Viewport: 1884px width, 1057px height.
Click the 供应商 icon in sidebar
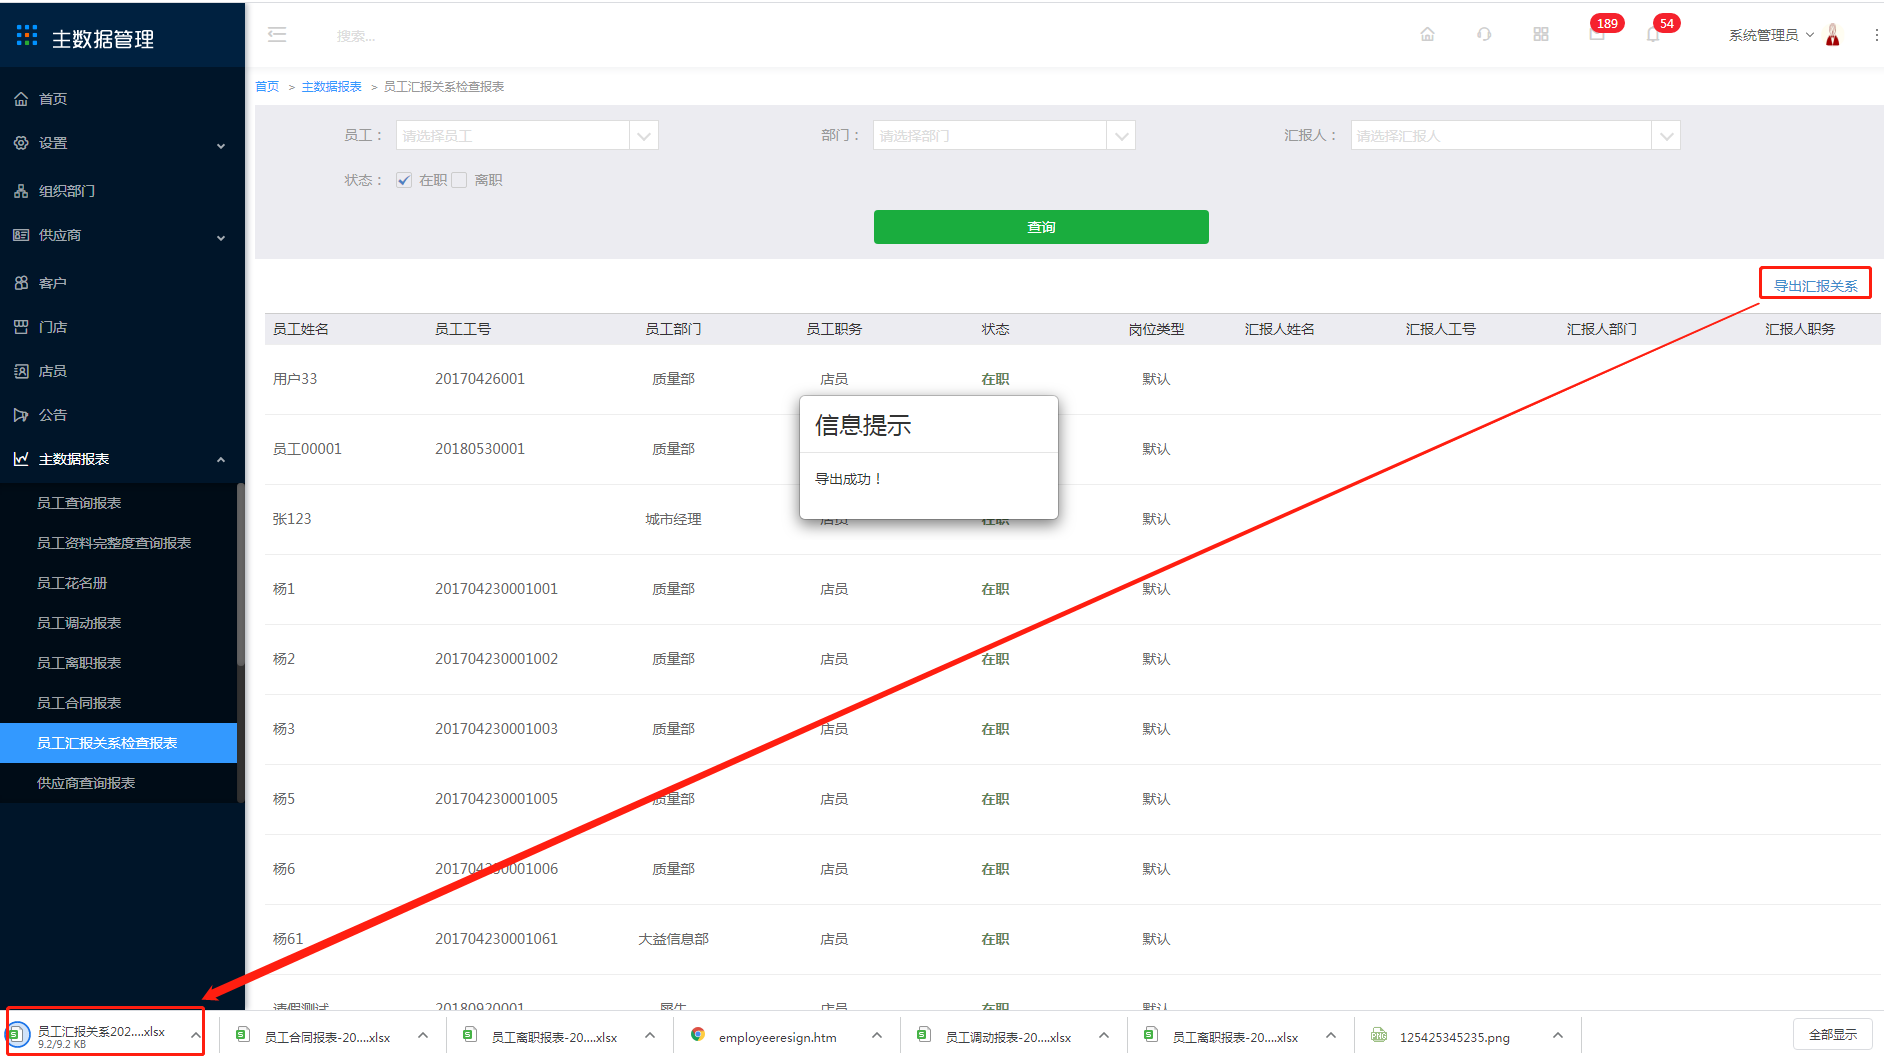(x=21, y=235)
